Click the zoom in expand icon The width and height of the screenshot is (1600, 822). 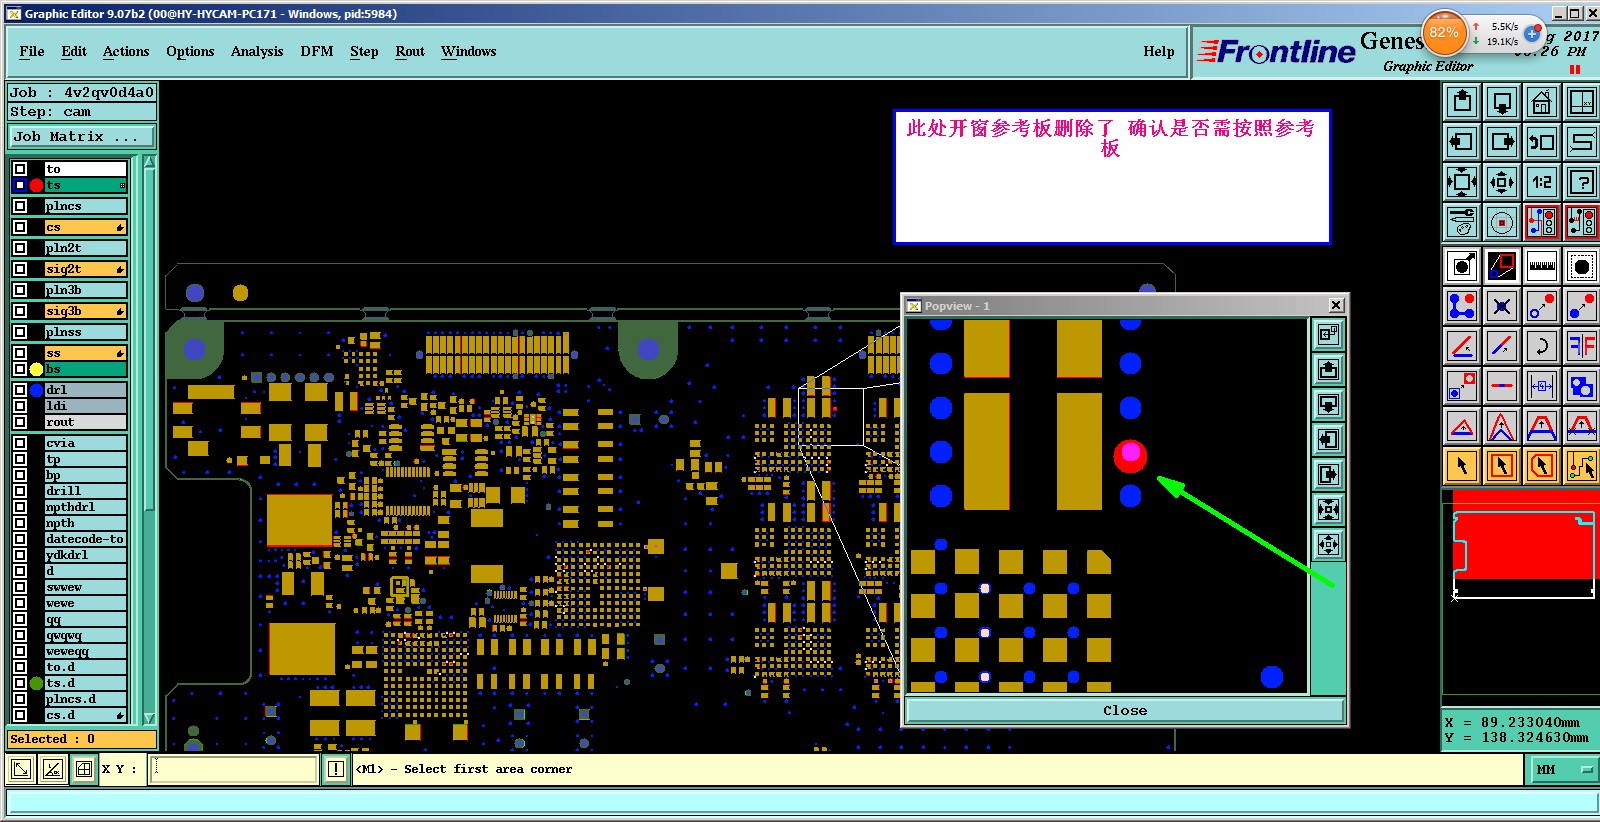1462,182
